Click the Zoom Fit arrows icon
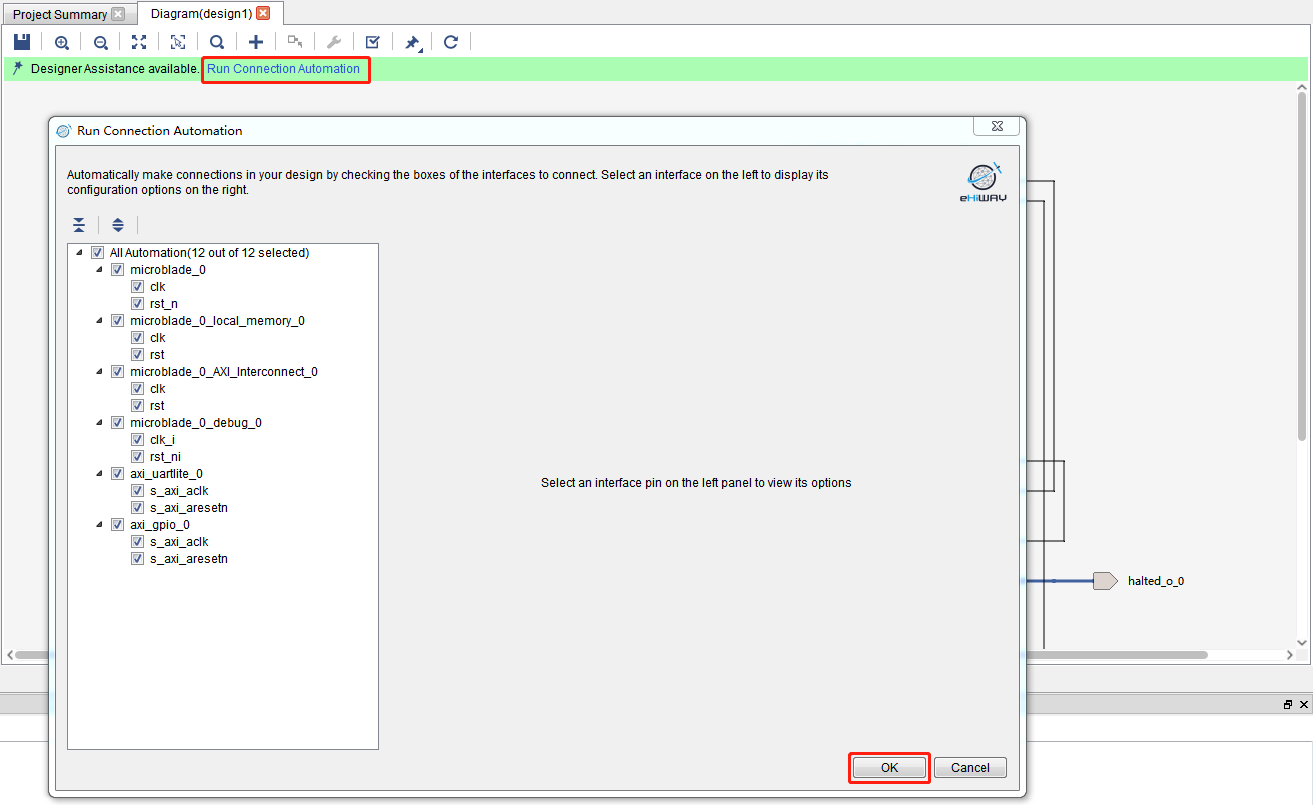 pos(139,42)
